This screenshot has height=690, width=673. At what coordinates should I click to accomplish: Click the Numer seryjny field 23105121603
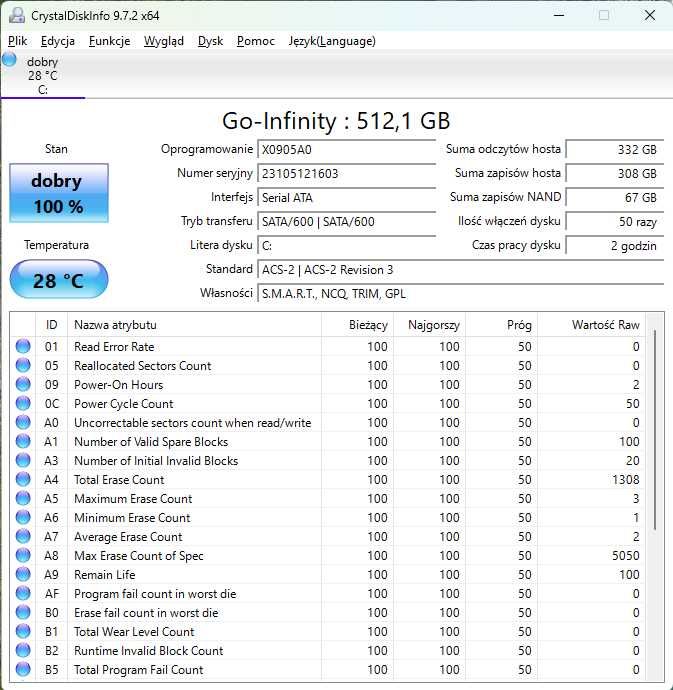click(x=346, y=173)
